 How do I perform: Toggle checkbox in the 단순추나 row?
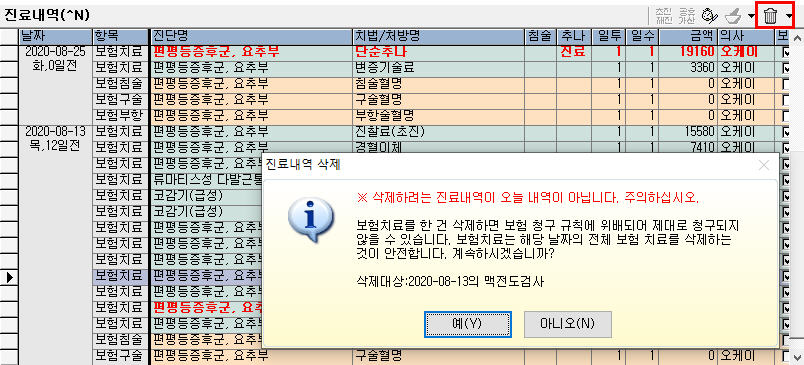click(787, 52)
